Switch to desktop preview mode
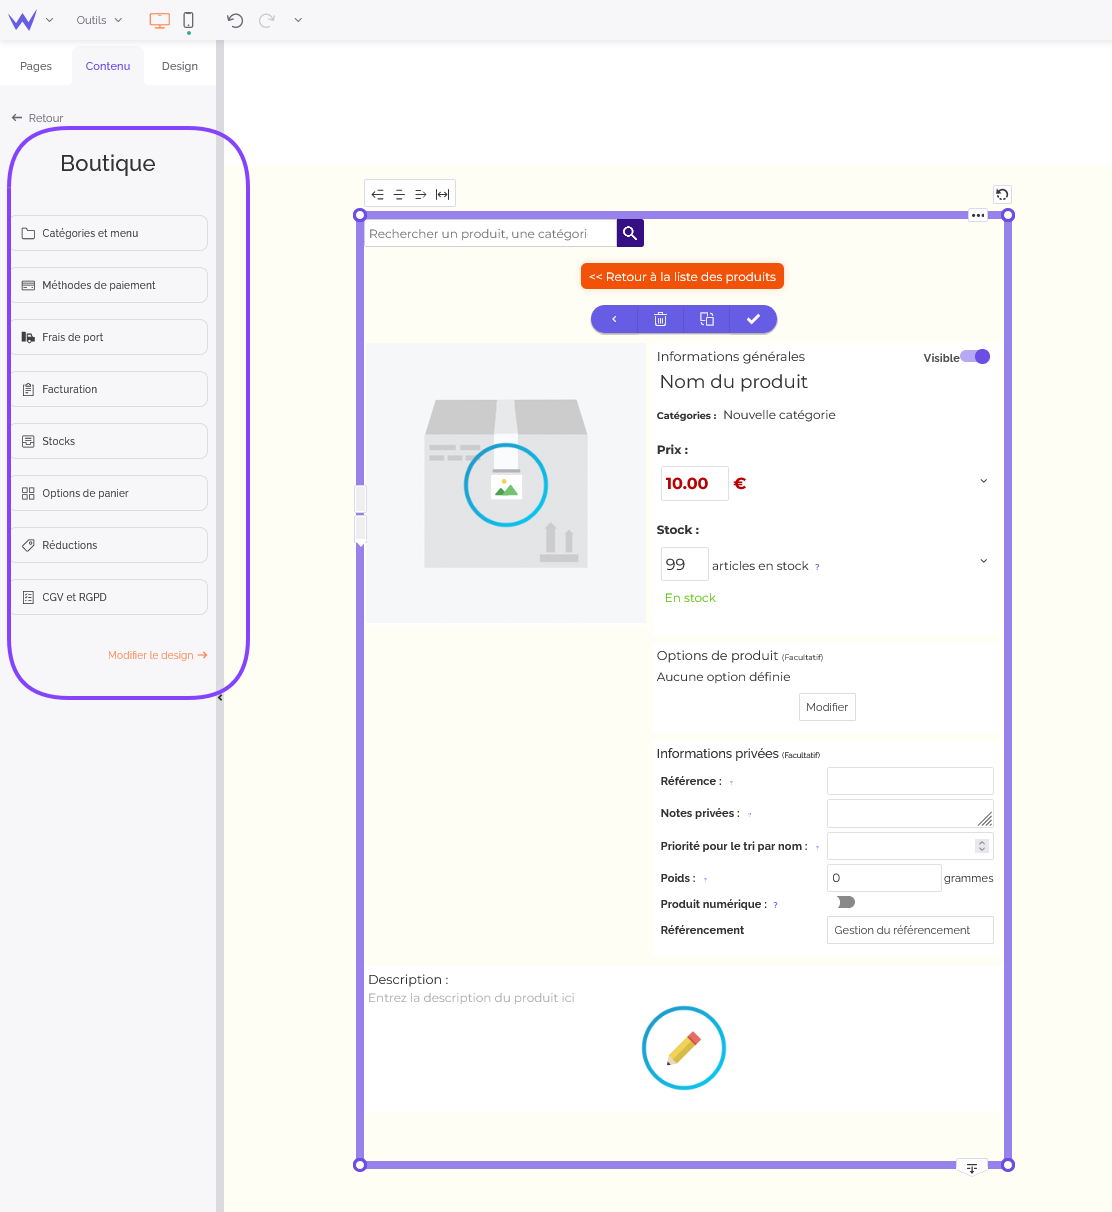This screenshot has width=1112, height=1212. click(159, 20)
